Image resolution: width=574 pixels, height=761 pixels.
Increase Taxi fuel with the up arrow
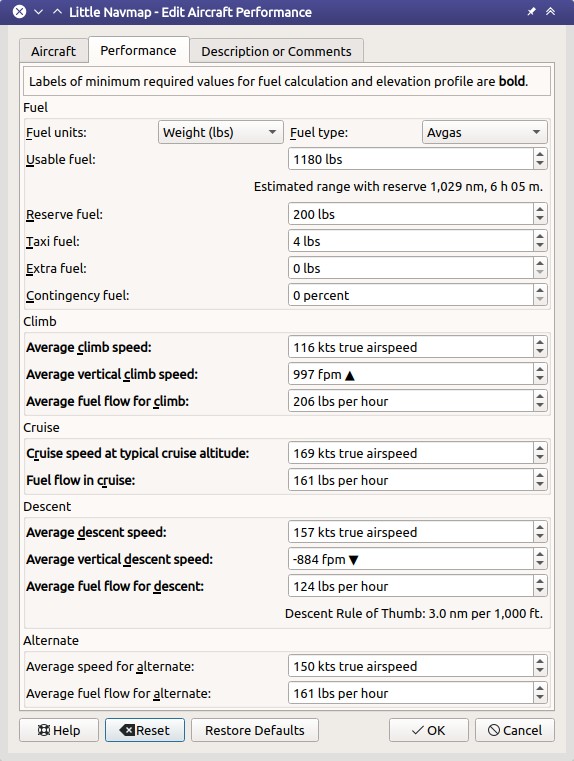(x=540, y=236)
